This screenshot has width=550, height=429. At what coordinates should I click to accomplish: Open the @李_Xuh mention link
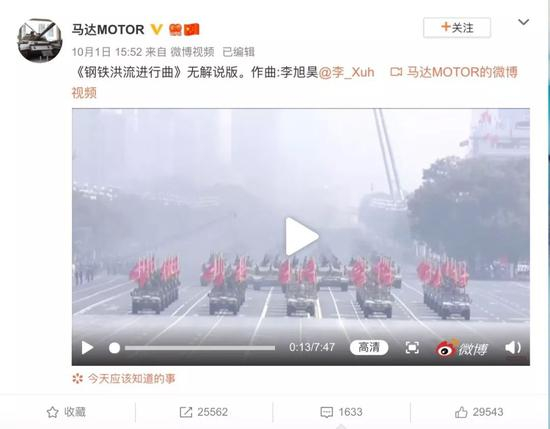347,72
